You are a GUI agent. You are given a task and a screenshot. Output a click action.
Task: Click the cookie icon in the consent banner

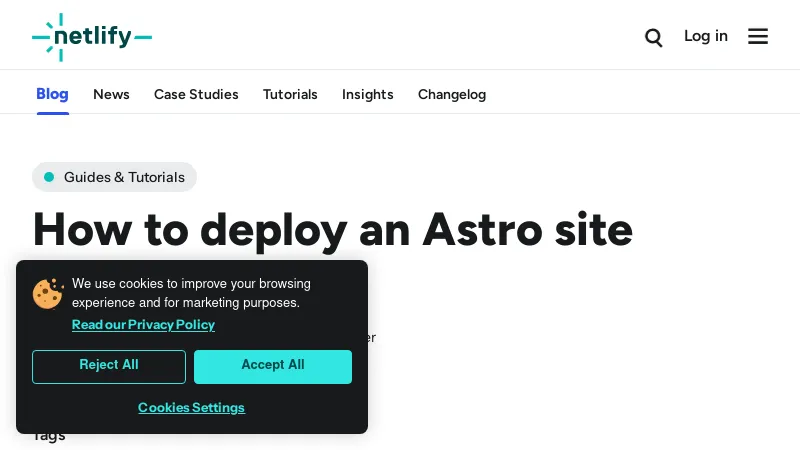pyautogui.click(x=47, y=293)
